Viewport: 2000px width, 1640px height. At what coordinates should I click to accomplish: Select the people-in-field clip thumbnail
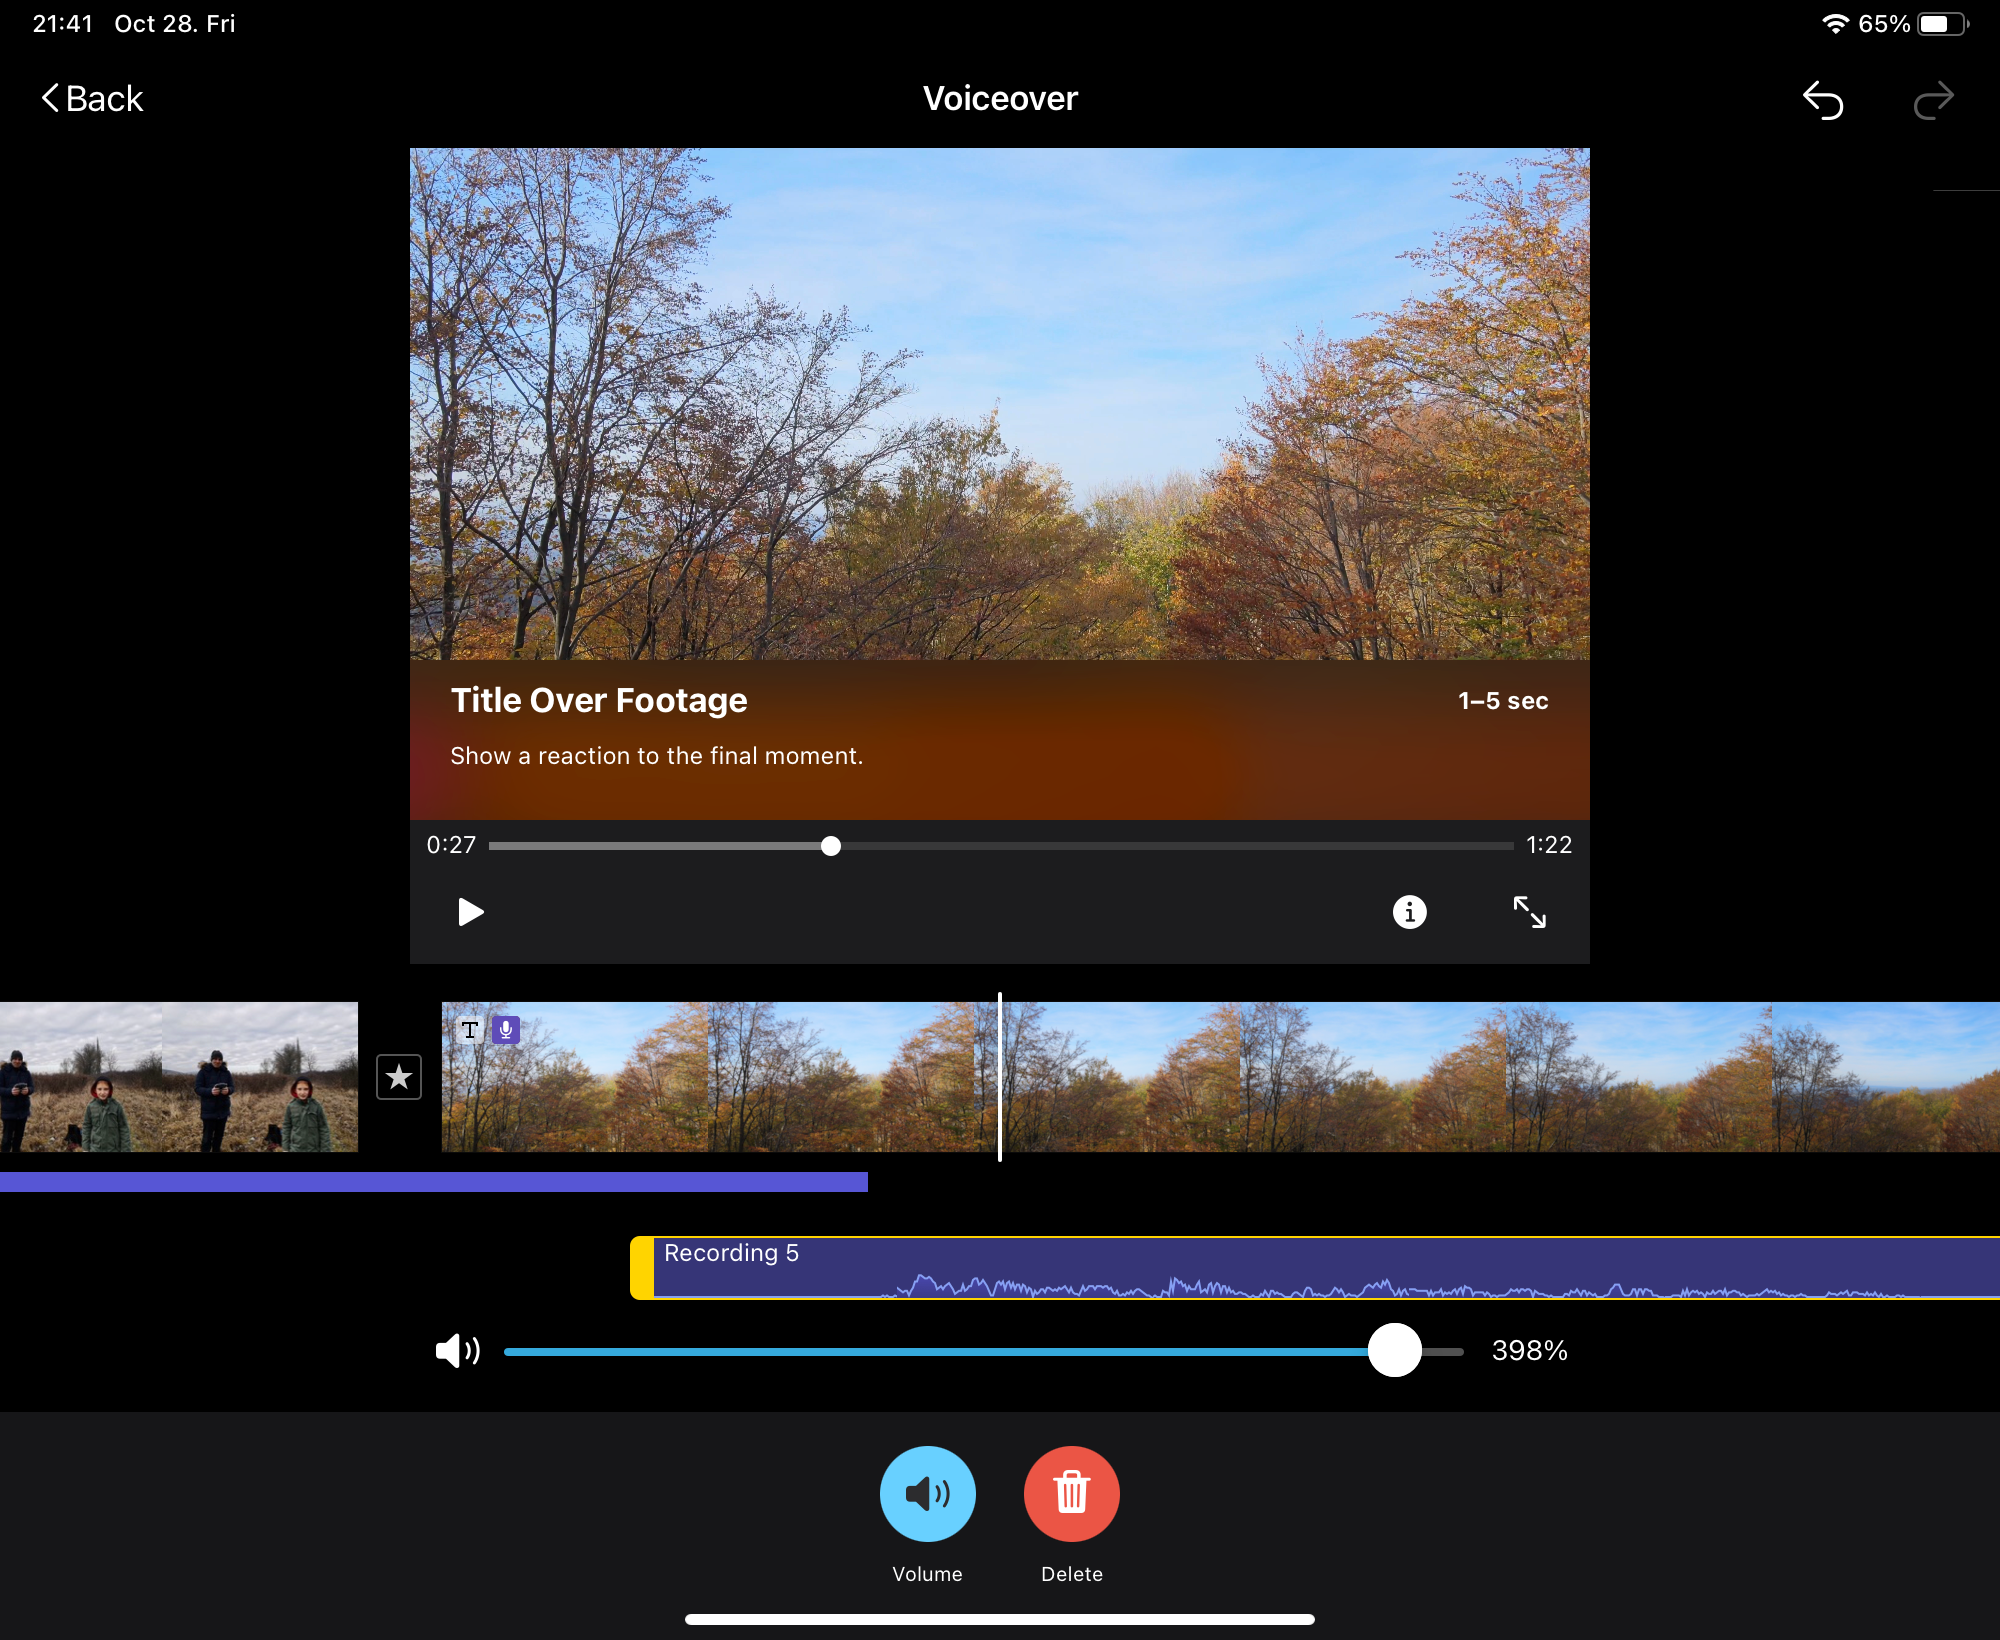point(179,1077)
